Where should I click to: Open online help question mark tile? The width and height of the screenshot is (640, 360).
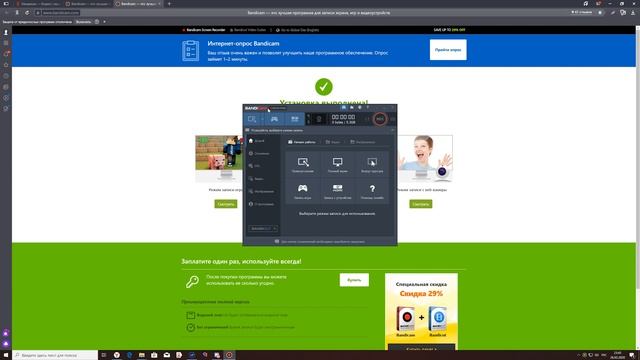coord(372,191)
